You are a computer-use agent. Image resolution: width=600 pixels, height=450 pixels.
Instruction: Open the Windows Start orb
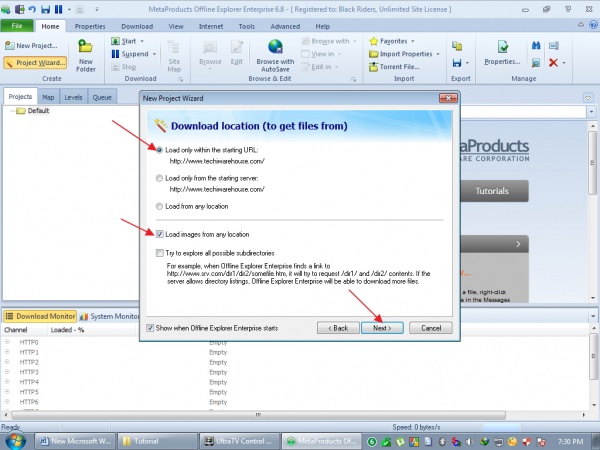pos(15,441)
